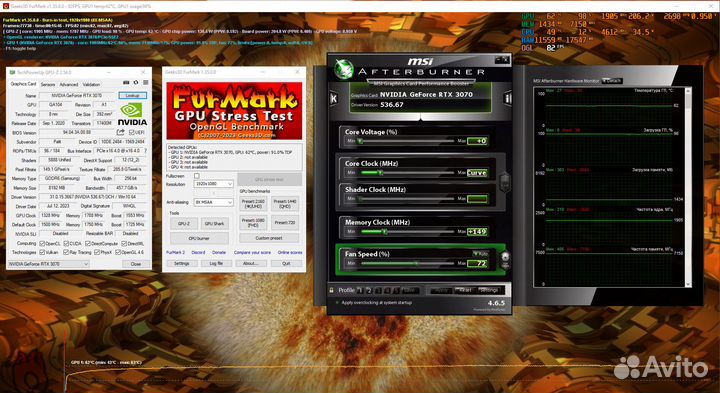Click the GPU-Z refresh icon
The image size is (720, 393).
coord(136,83)
